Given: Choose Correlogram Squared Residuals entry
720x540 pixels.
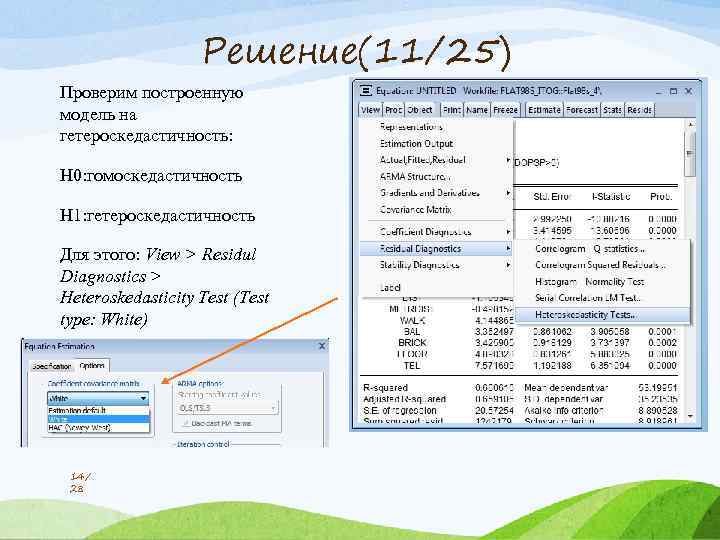Looking at the screenshot, I should 602,265.
